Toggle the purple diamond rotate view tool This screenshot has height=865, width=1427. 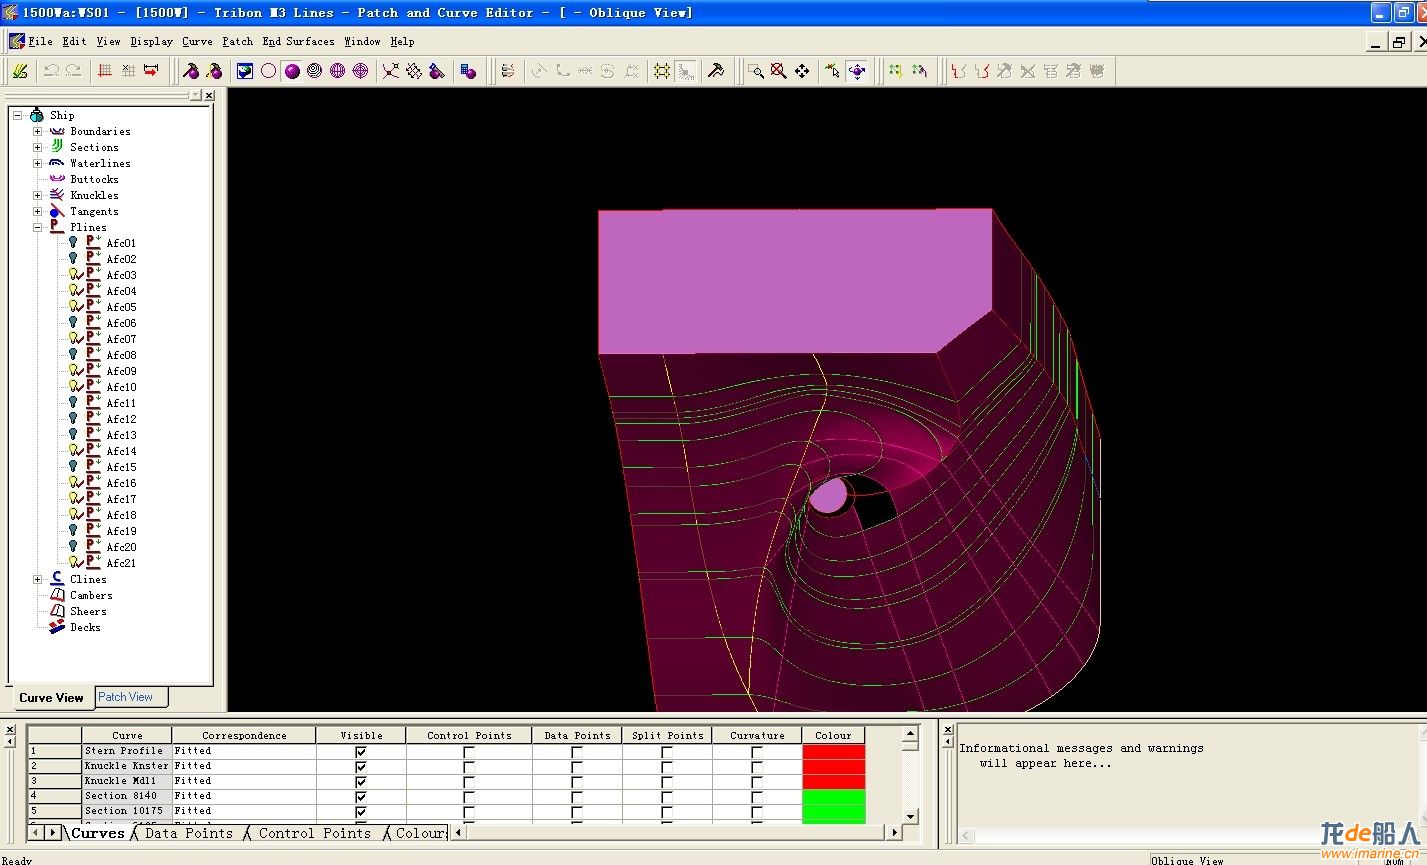click(x=856, y=71)
